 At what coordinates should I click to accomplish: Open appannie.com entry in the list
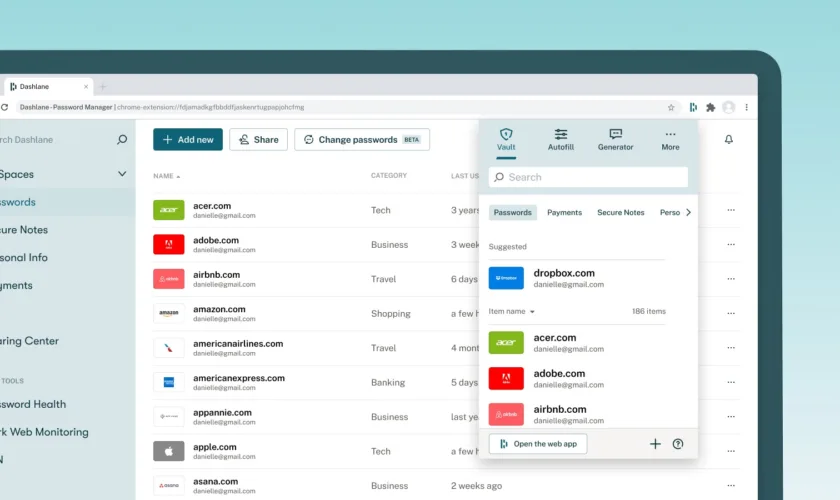click(x=222, y=413)
